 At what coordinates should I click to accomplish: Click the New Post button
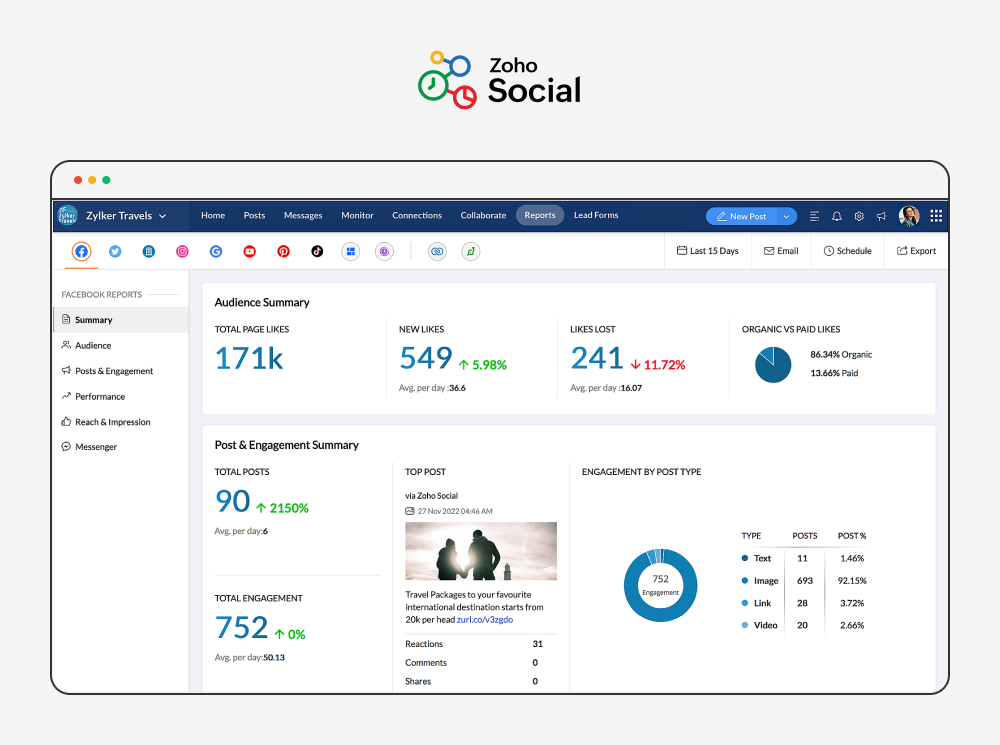[742, 216]
